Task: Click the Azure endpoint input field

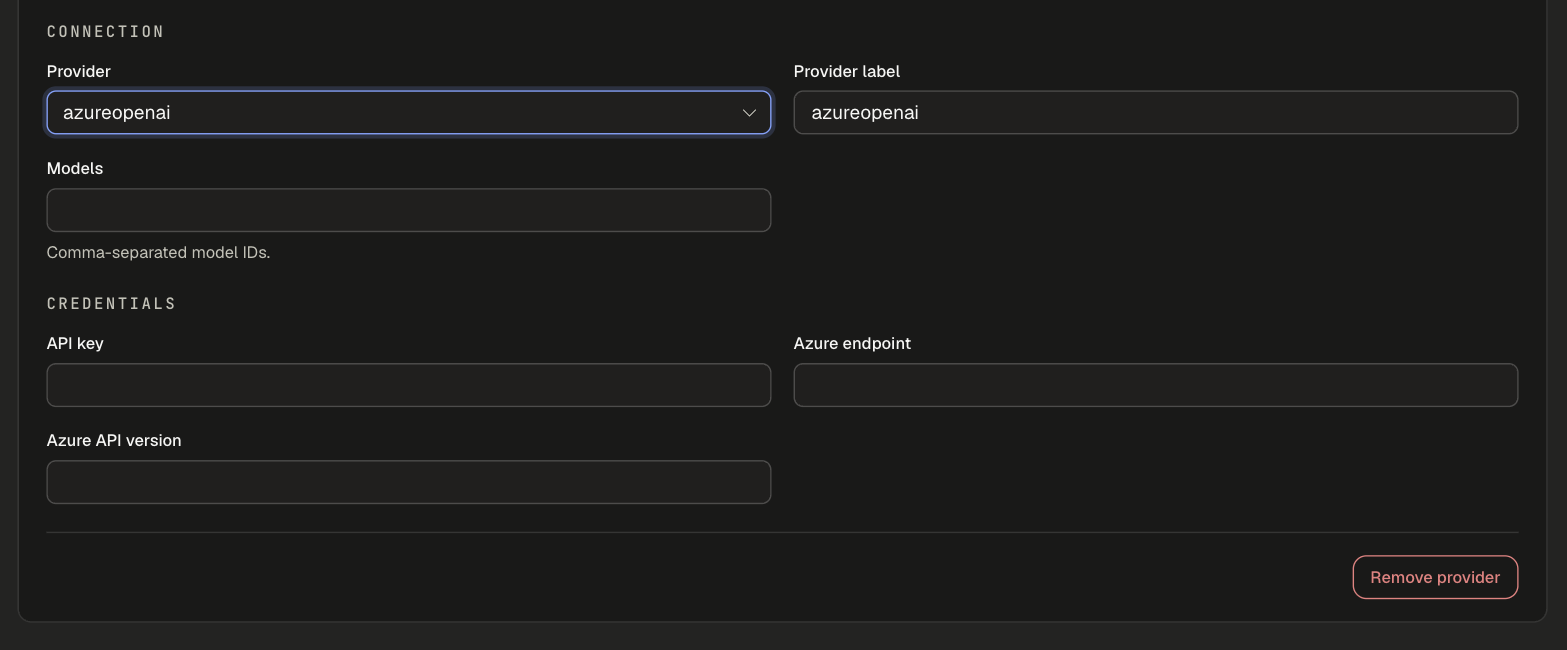Action: [x=1156, y=385]
